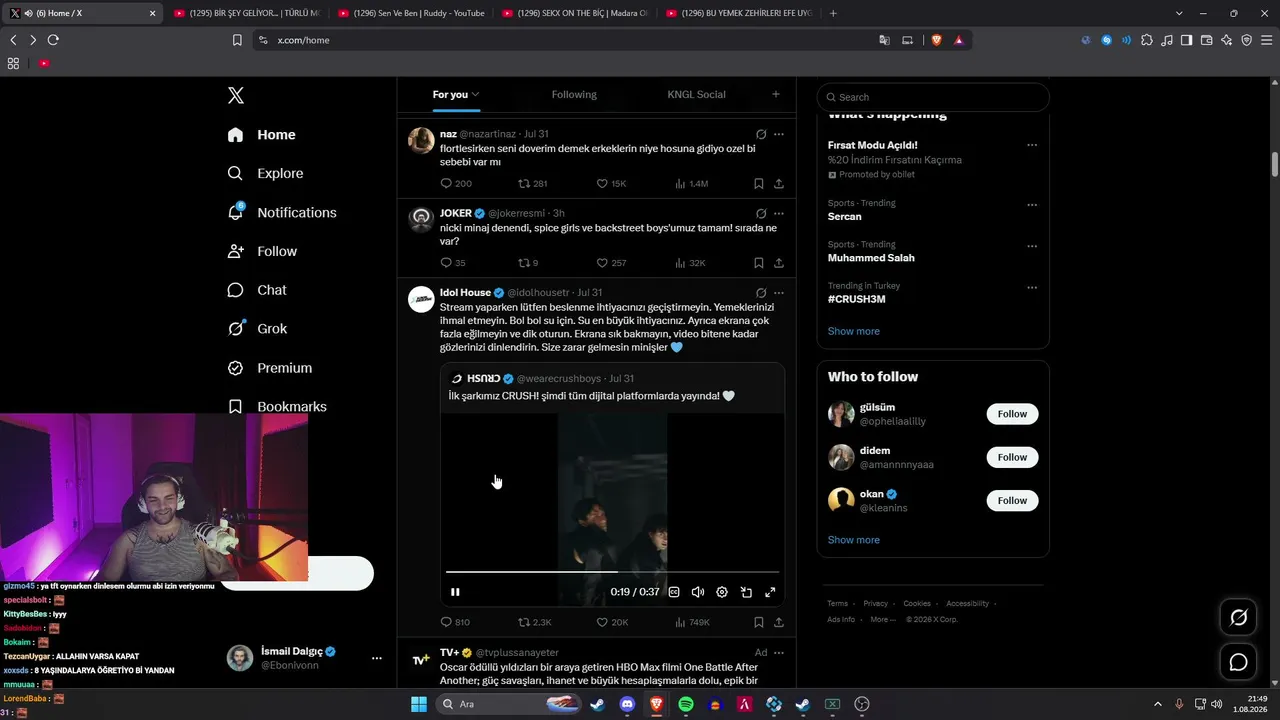The width and height of the screenshot is (1280, 720).
Task: Open OBS Studio from taskbar
Action: click(x=862, y=704)
